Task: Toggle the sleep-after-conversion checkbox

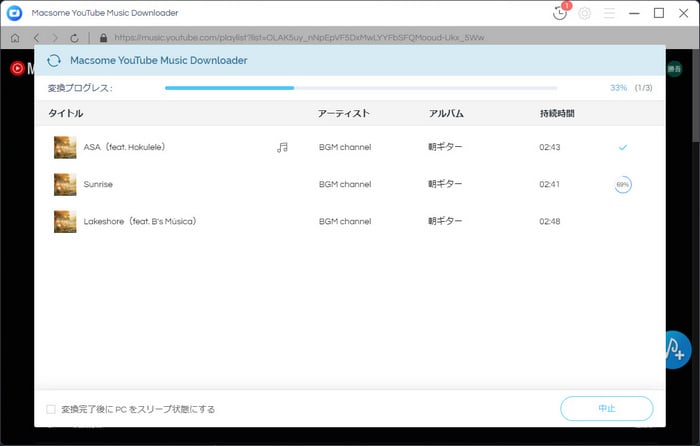Action: click(x=51, y=409)
